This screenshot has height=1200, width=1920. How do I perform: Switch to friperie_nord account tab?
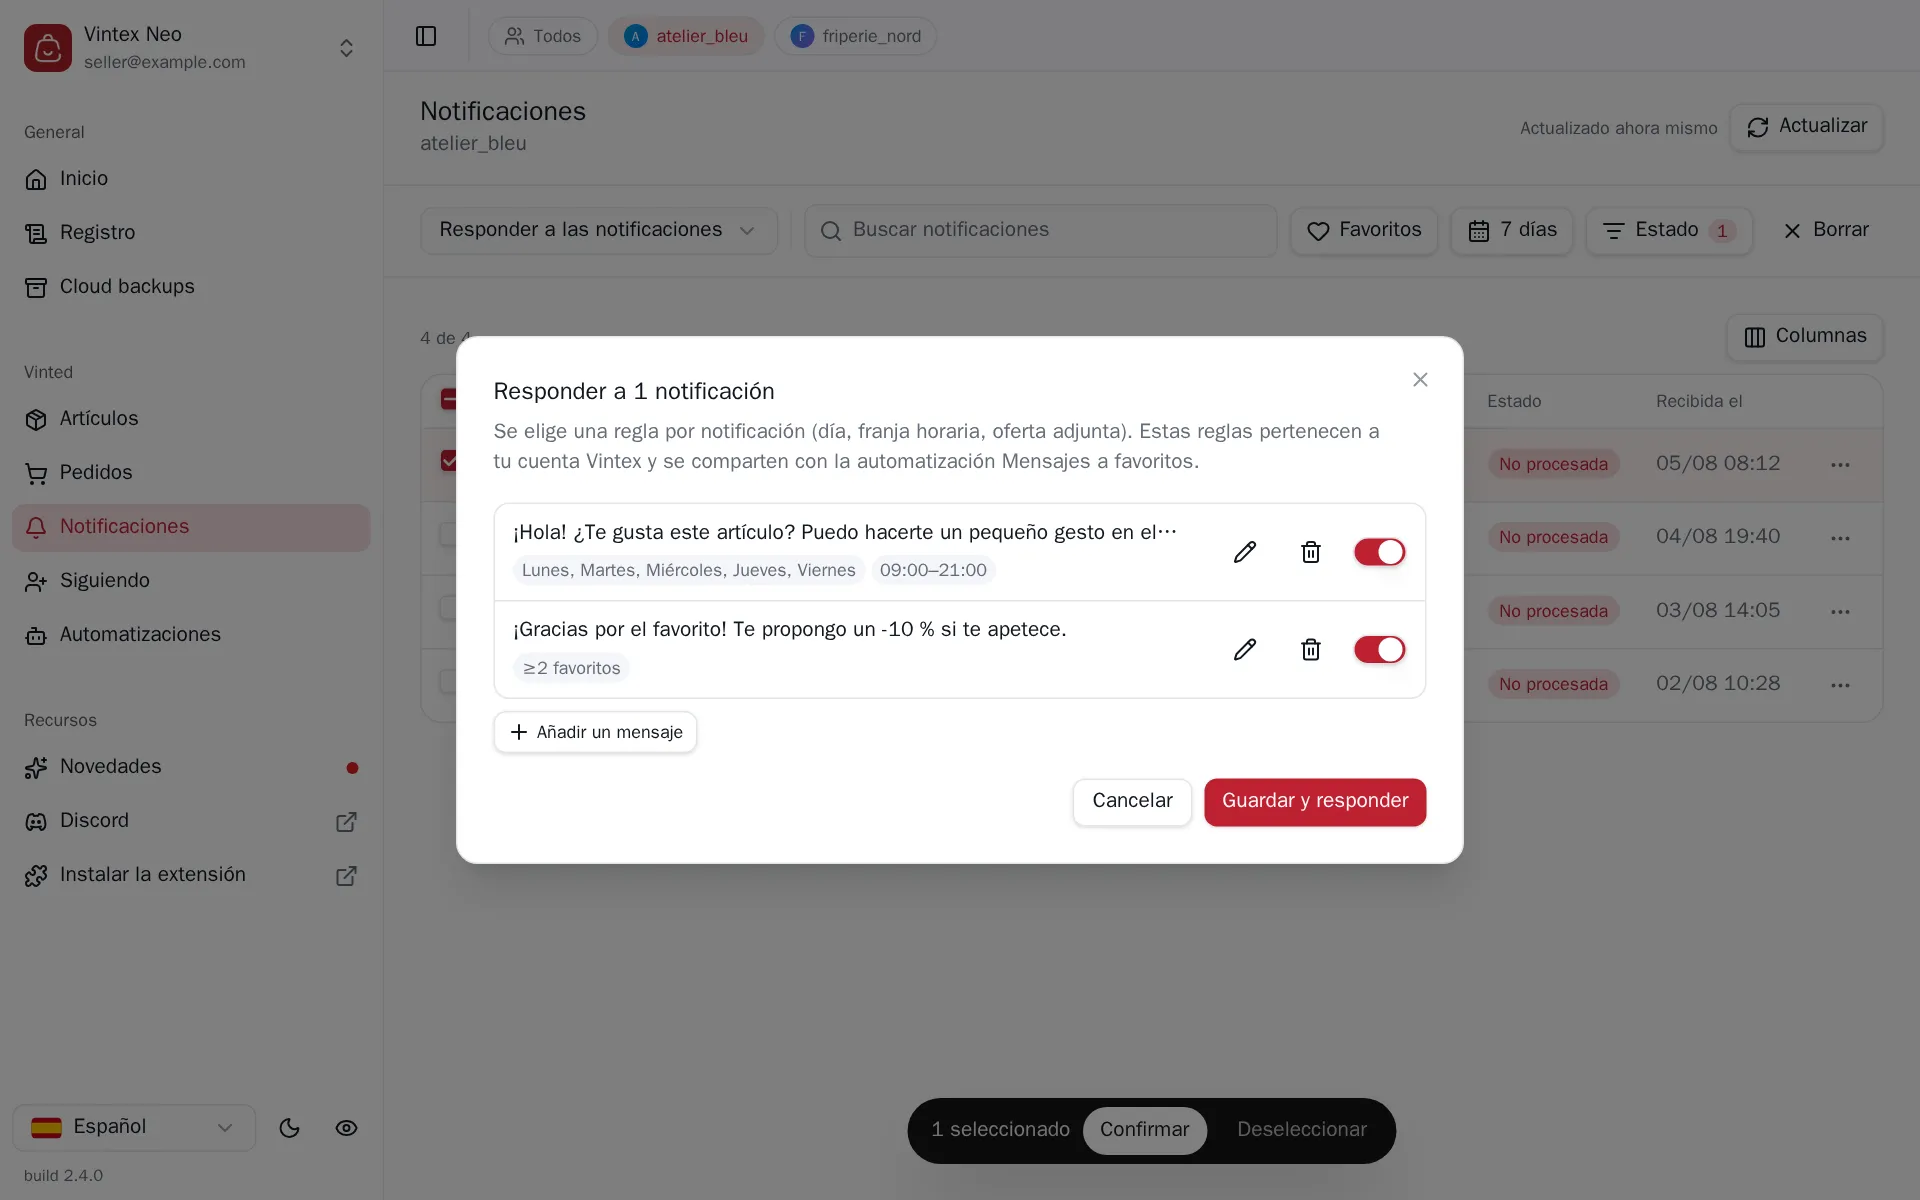click(856, 36)
